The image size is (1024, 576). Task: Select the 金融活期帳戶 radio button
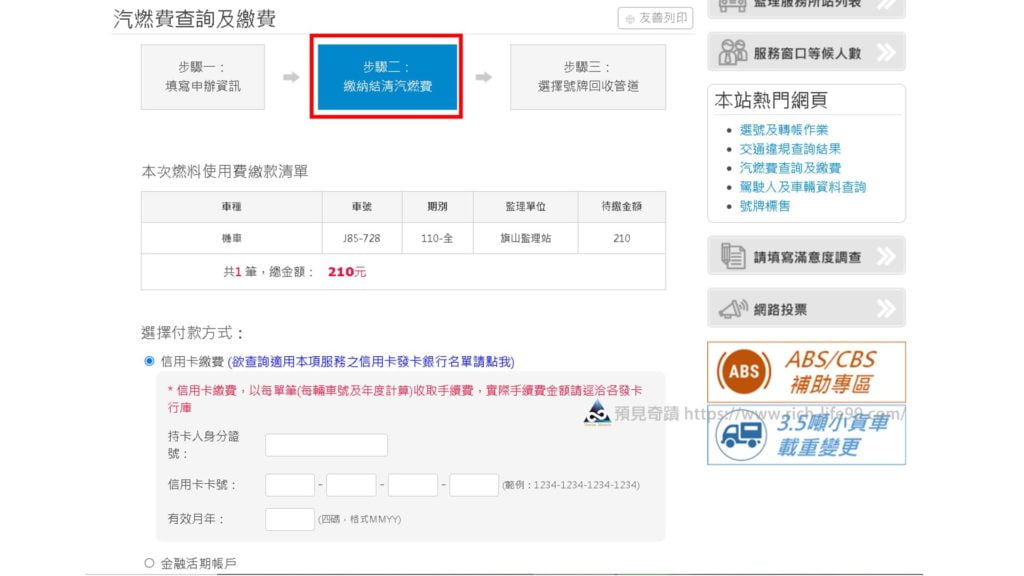[x=150, y=563]
